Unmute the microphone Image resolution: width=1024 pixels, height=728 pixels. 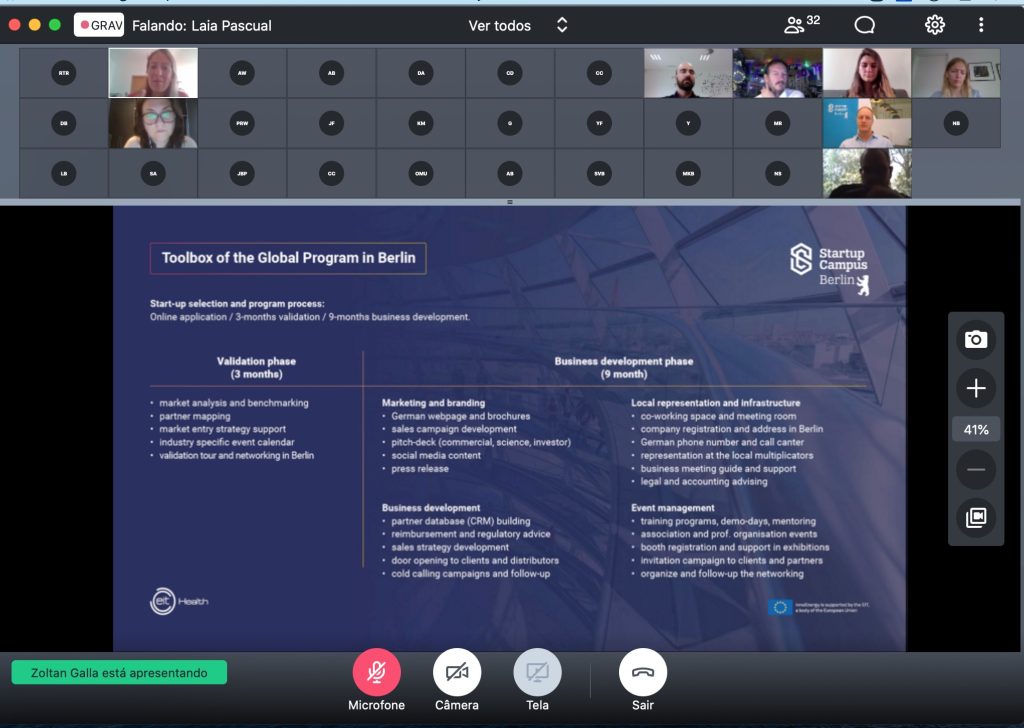(376, 672)
